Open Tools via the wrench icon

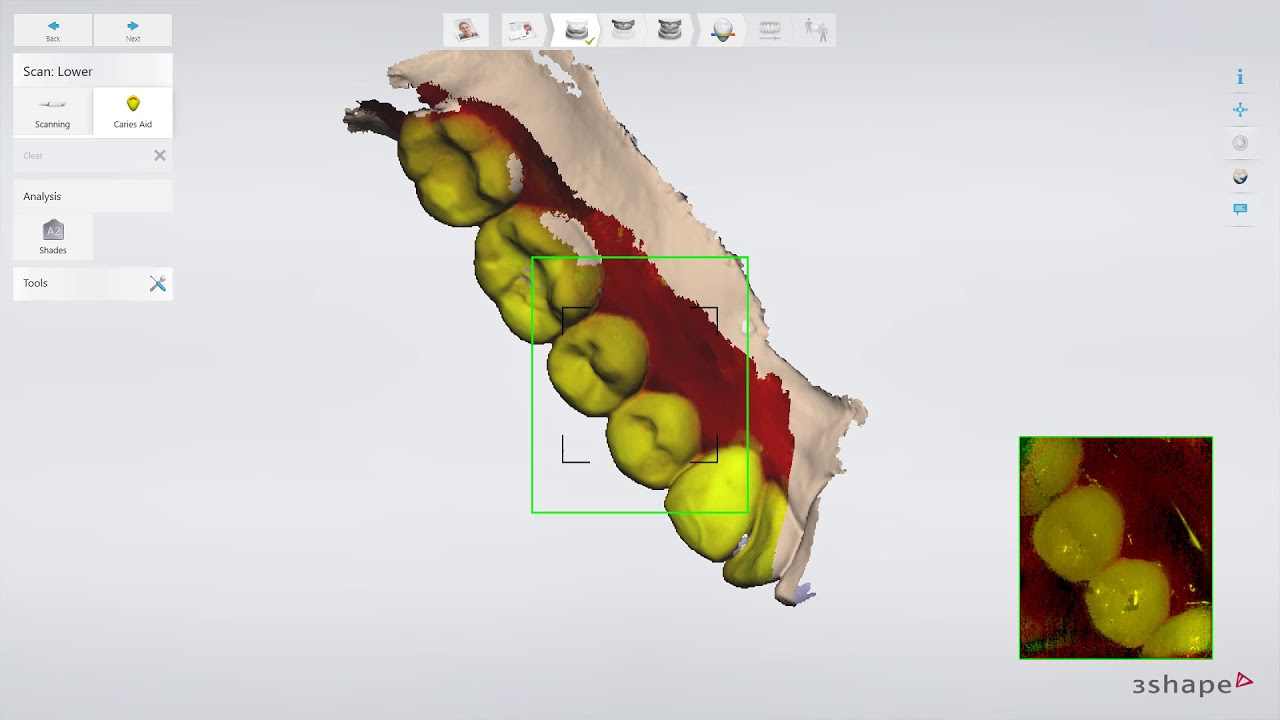(158, 284)
